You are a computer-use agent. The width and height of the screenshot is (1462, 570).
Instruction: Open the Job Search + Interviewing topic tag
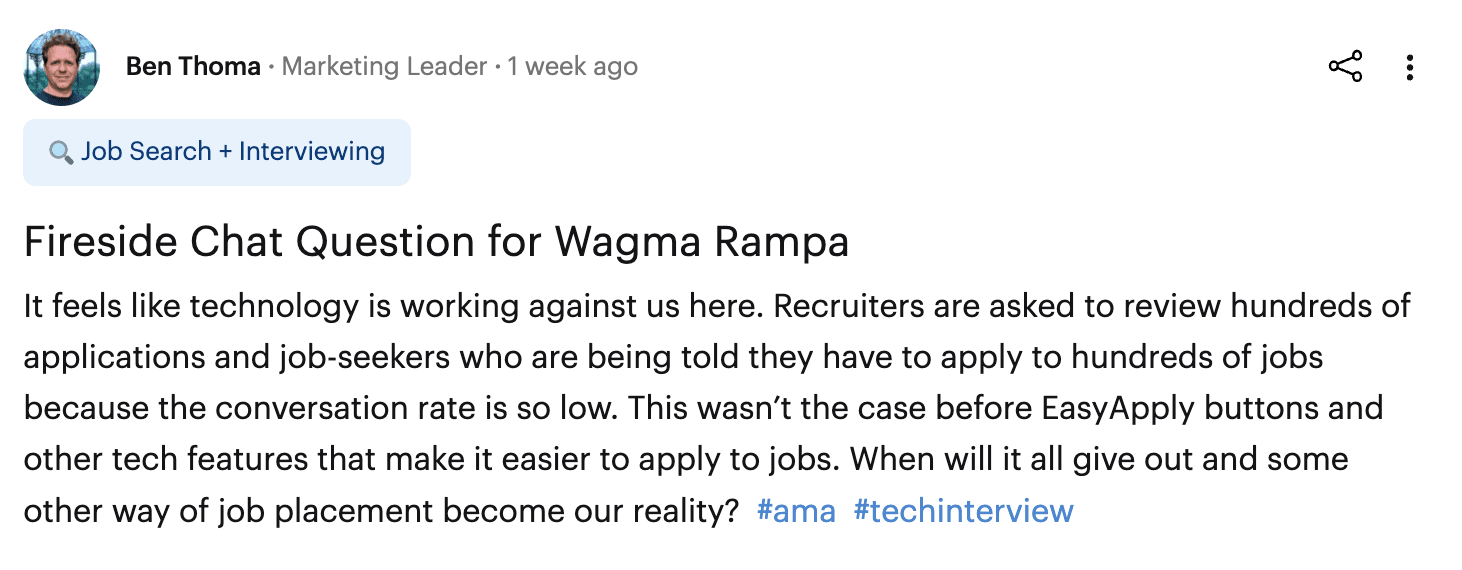[x=217, y=152]
